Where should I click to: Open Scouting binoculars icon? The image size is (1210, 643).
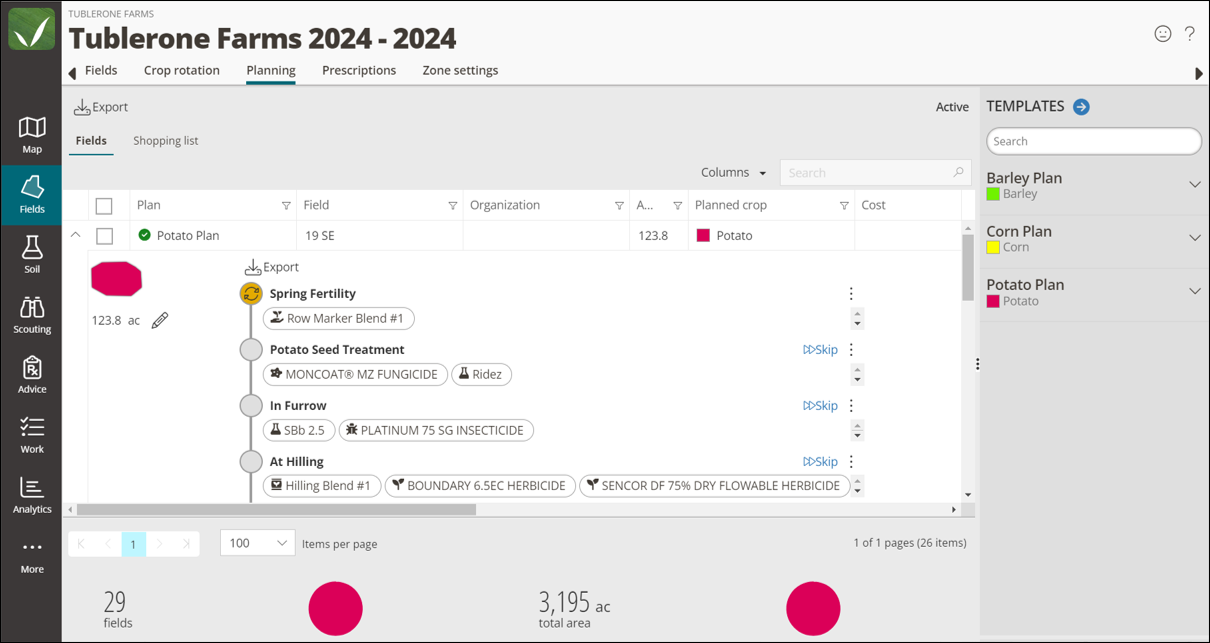click(x=32, y=315)
